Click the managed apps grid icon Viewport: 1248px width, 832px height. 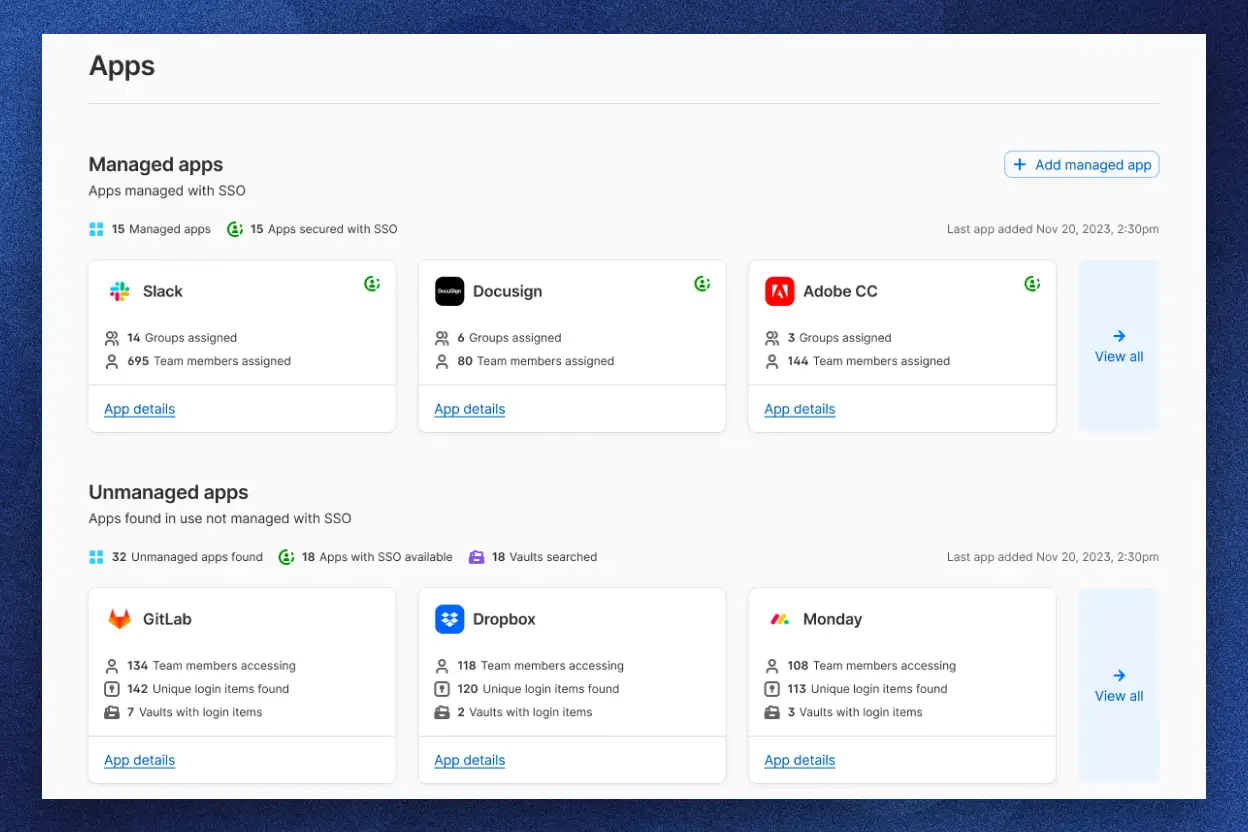[x=96, y=229]
